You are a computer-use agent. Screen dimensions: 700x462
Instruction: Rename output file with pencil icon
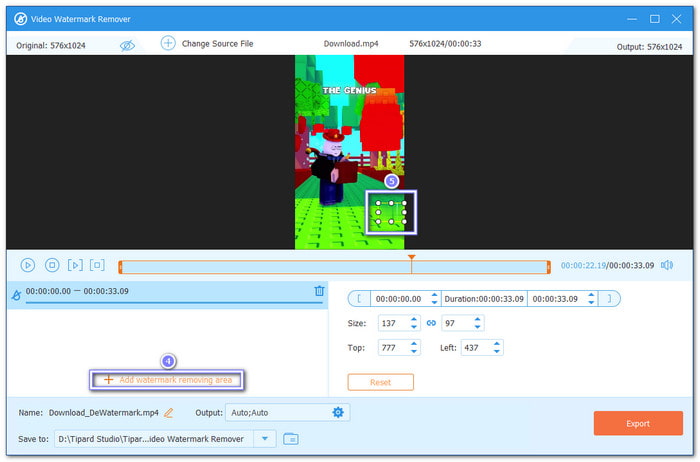(168, 413)
